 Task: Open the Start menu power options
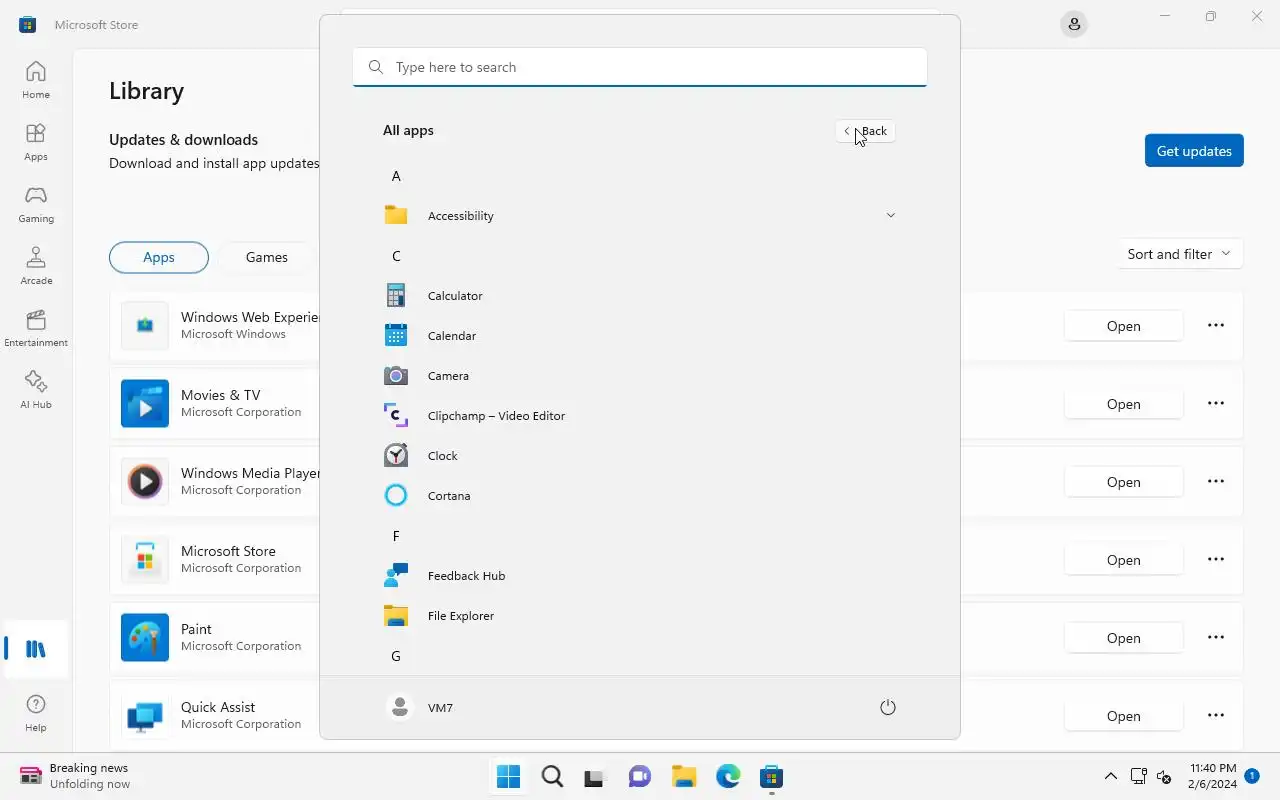(x=887, y=707)
